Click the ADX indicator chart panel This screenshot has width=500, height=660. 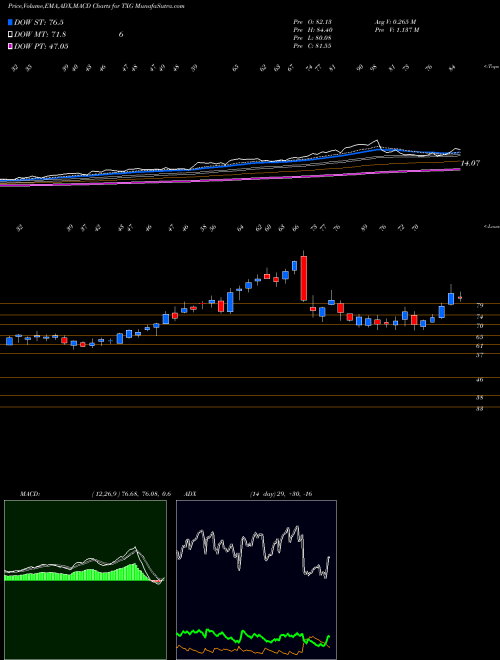click(256, 580)
